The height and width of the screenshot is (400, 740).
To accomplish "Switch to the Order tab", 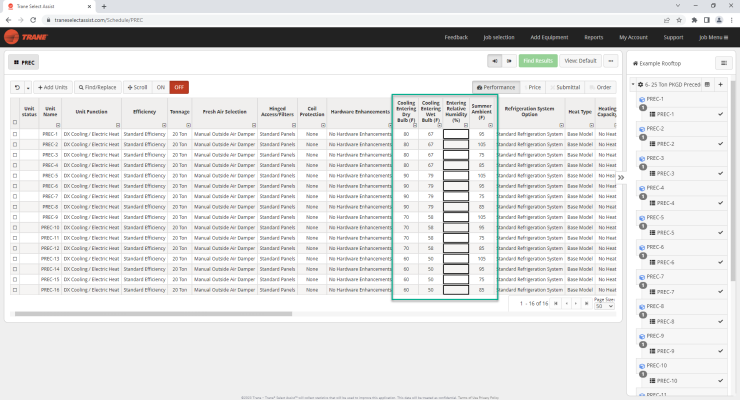I will (600, 87).
